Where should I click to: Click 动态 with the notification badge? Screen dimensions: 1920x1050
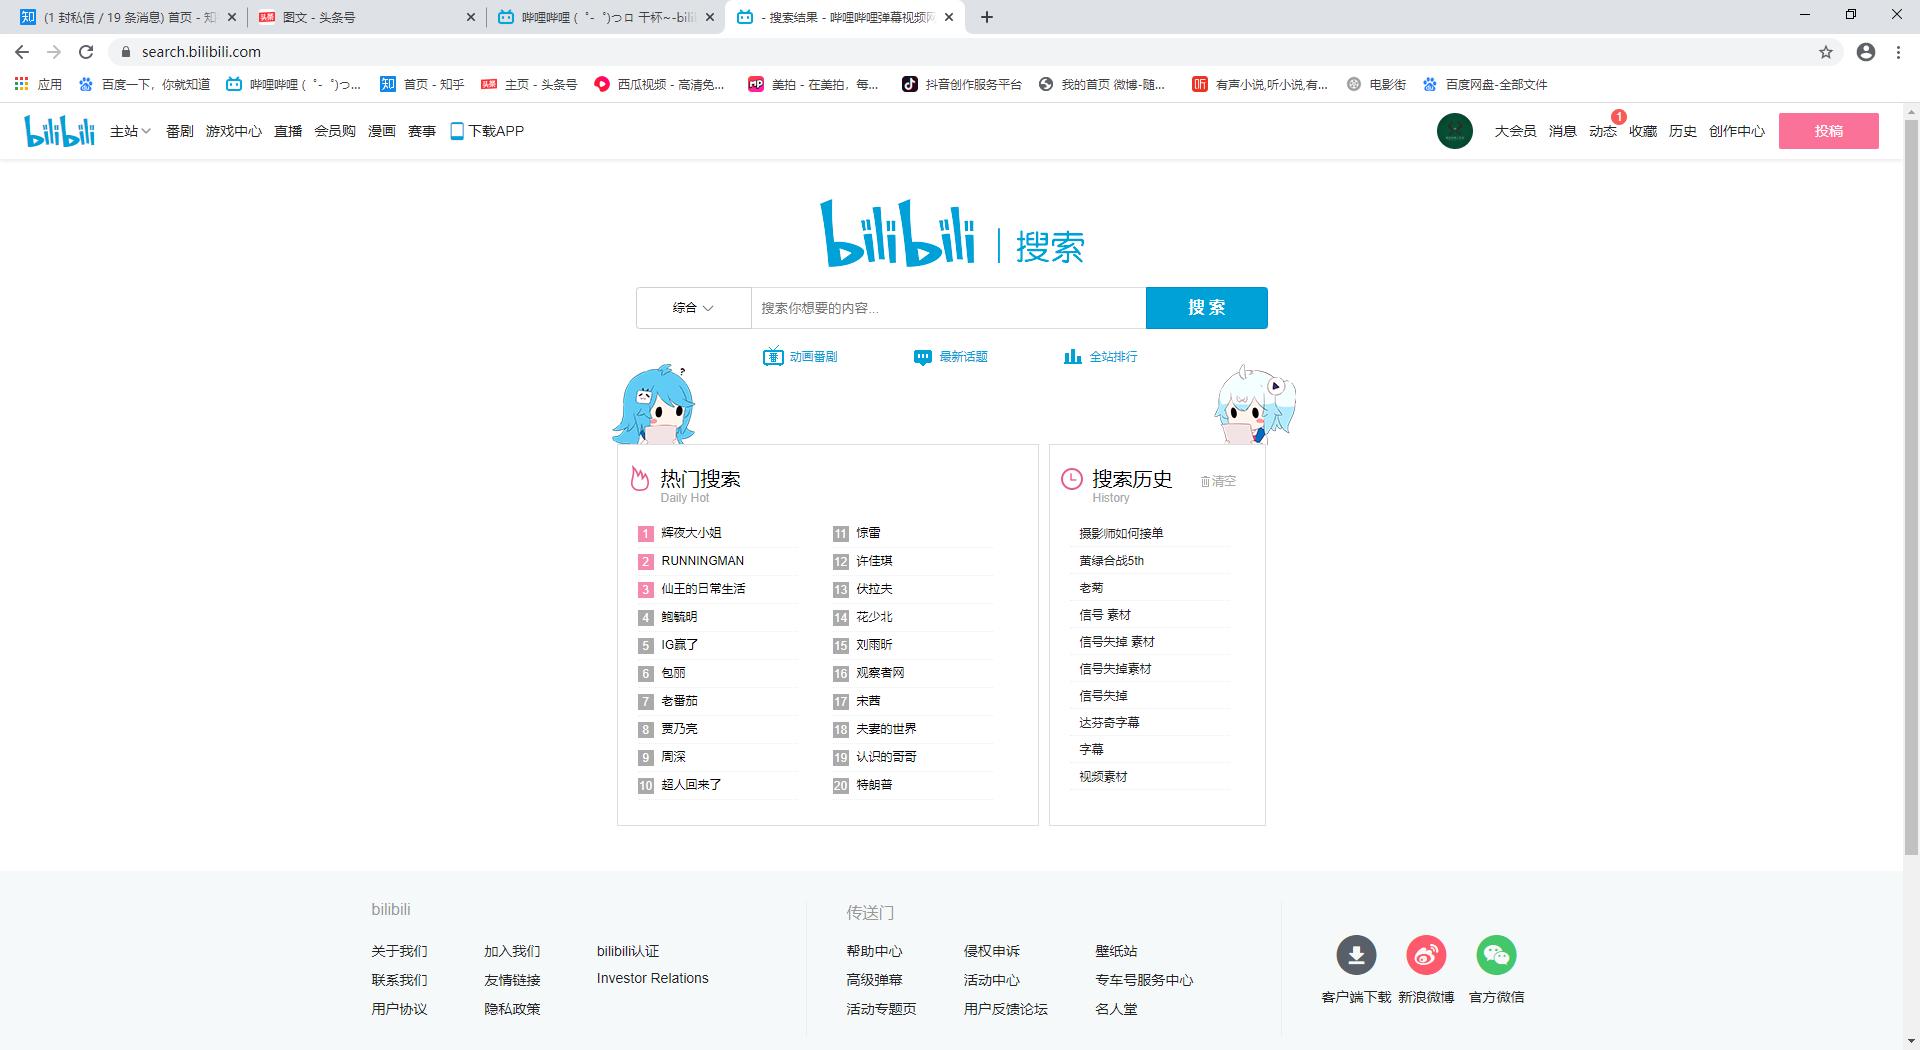(x=1602, y=131)
